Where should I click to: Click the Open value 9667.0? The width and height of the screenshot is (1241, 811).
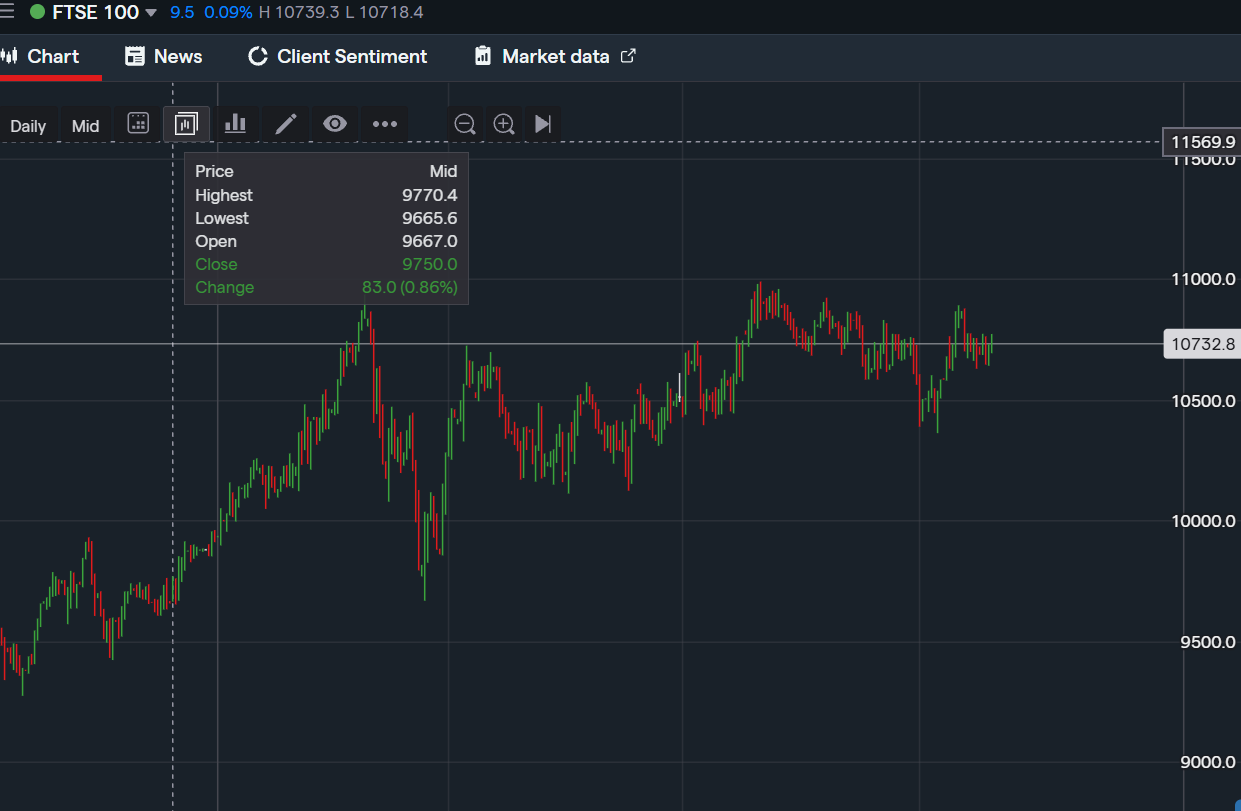pyautogui.click(x=430, y=241)
